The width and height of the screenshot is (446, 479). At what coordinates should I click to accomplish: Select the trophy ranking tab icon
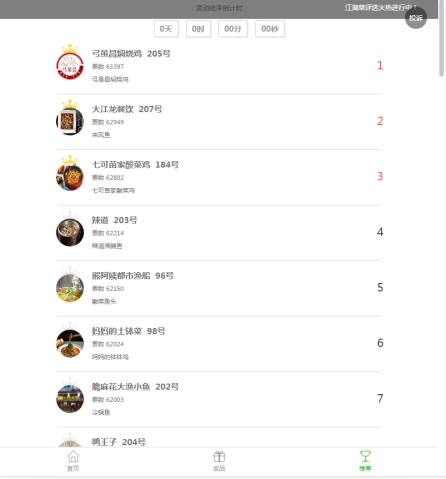365,456
